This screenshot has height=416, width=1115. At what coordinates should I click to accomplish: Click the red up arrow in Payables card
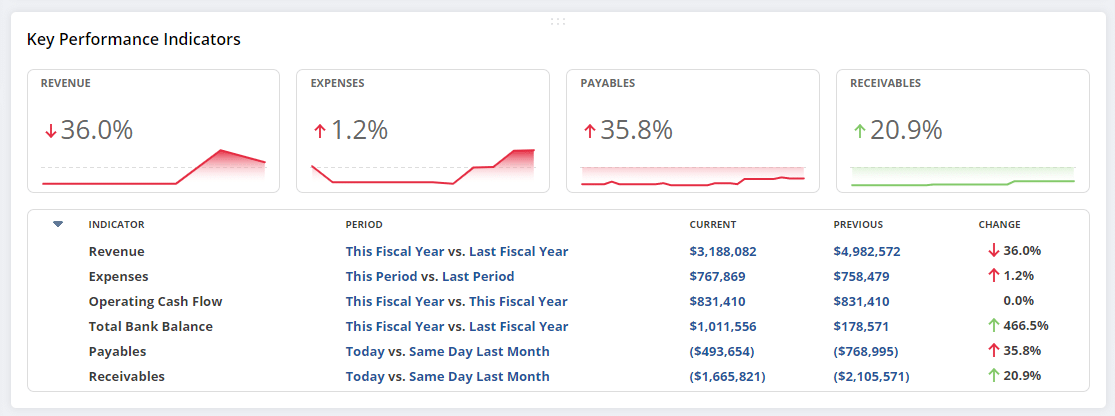point(589,131)
